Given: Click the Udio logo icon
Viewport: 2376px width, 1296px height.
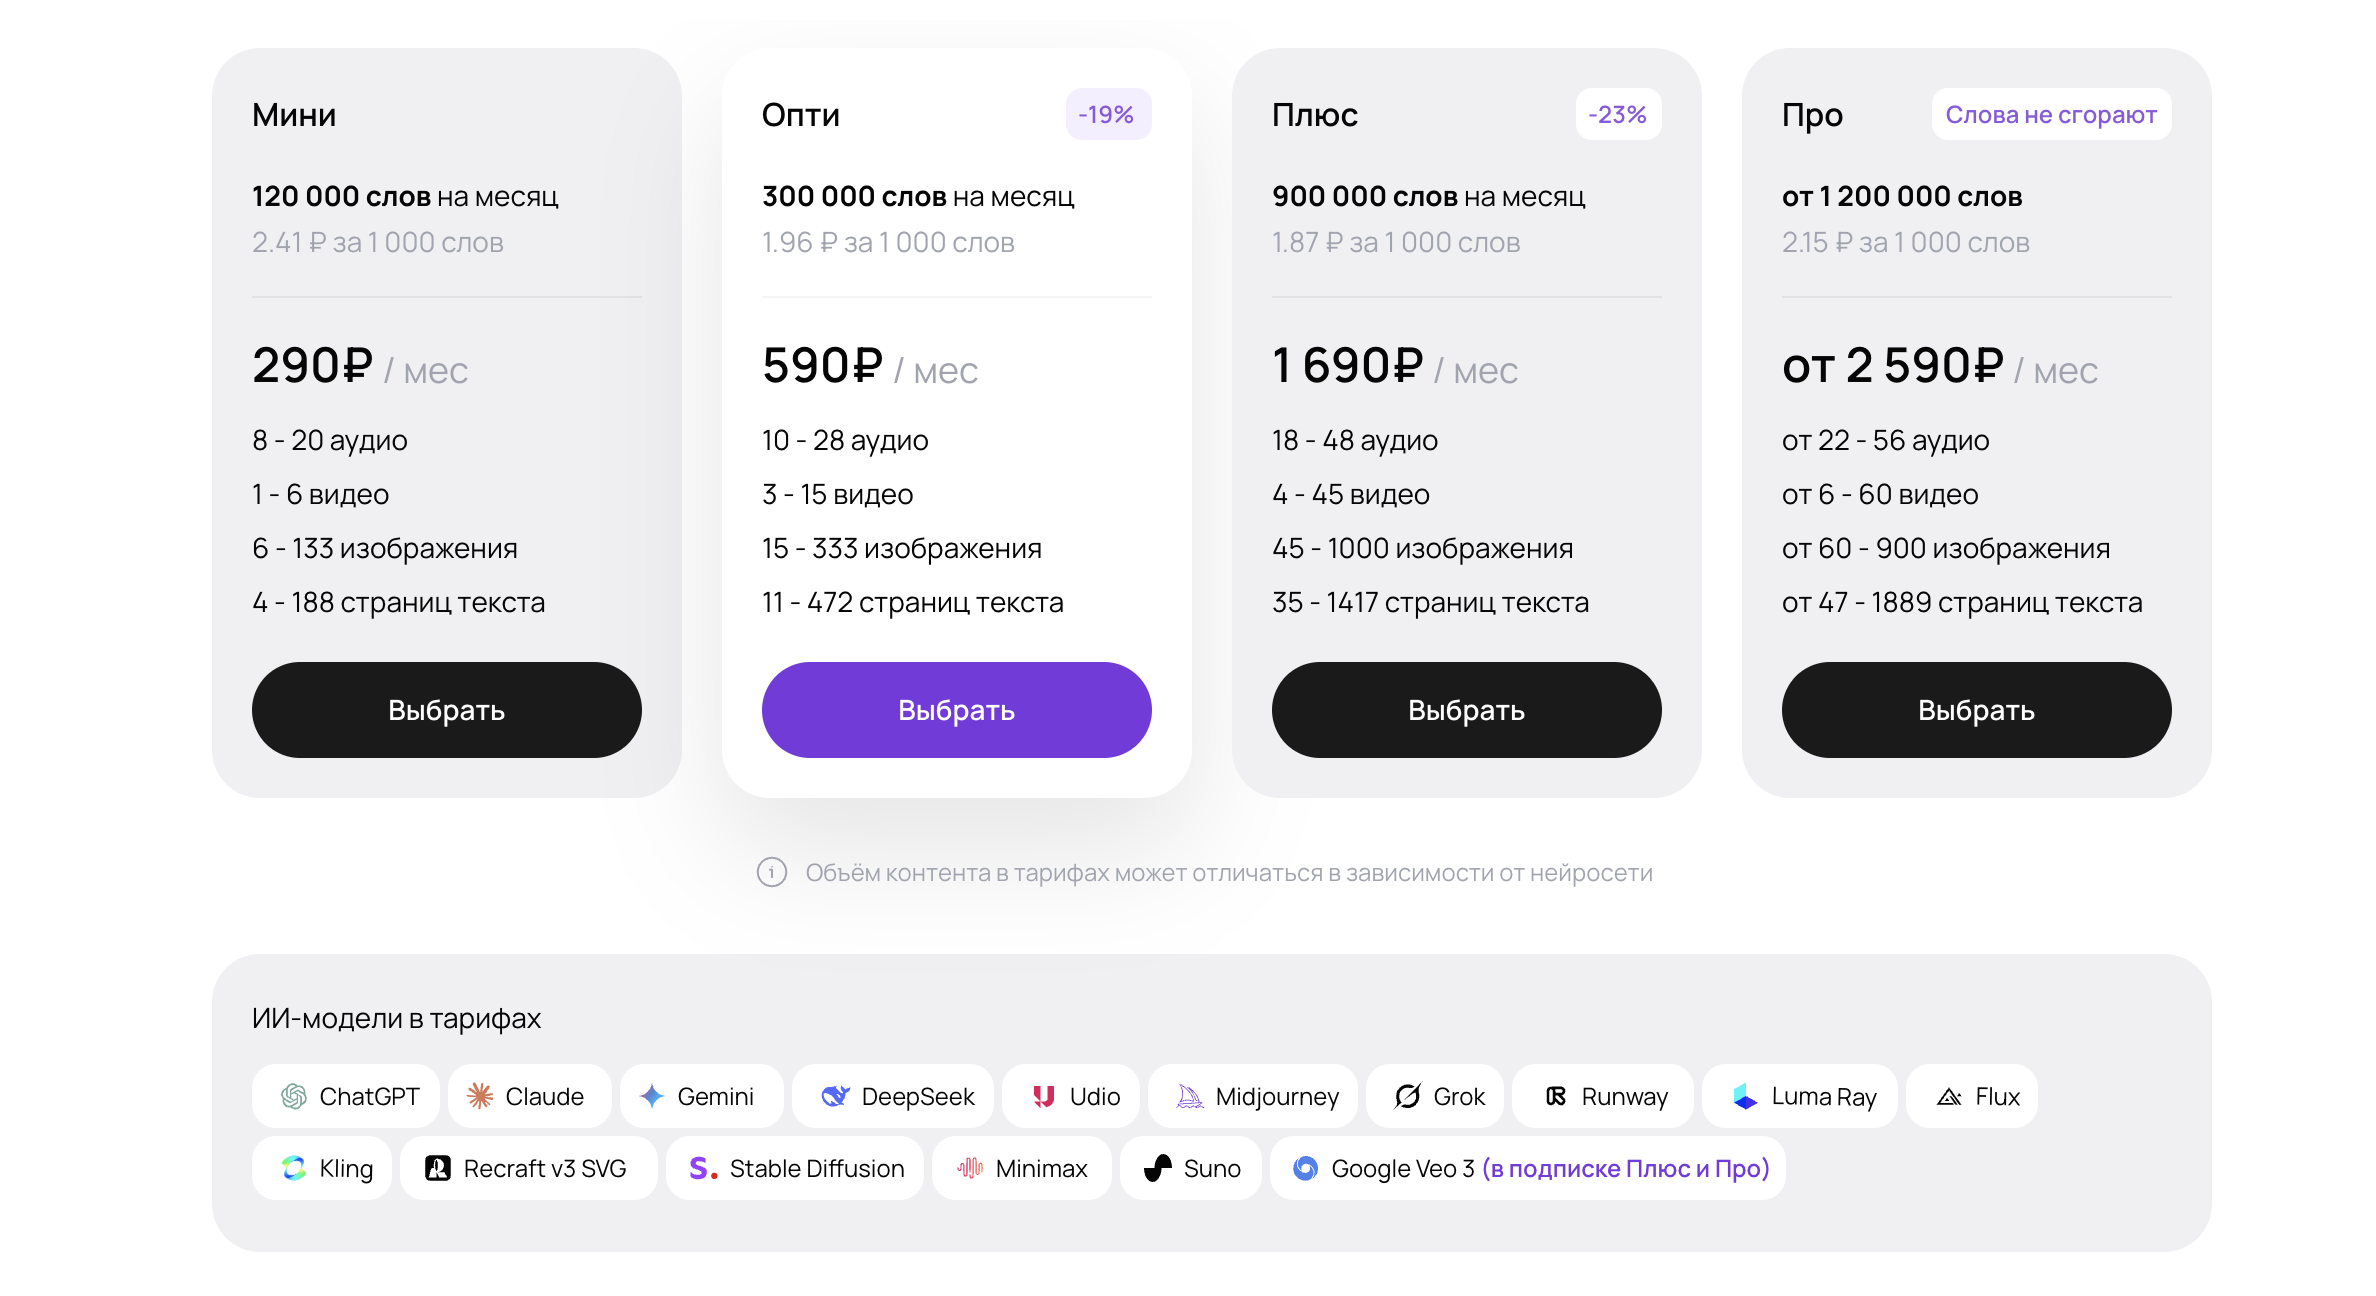Looking at the screenshot, I should click(1044, 1097).
